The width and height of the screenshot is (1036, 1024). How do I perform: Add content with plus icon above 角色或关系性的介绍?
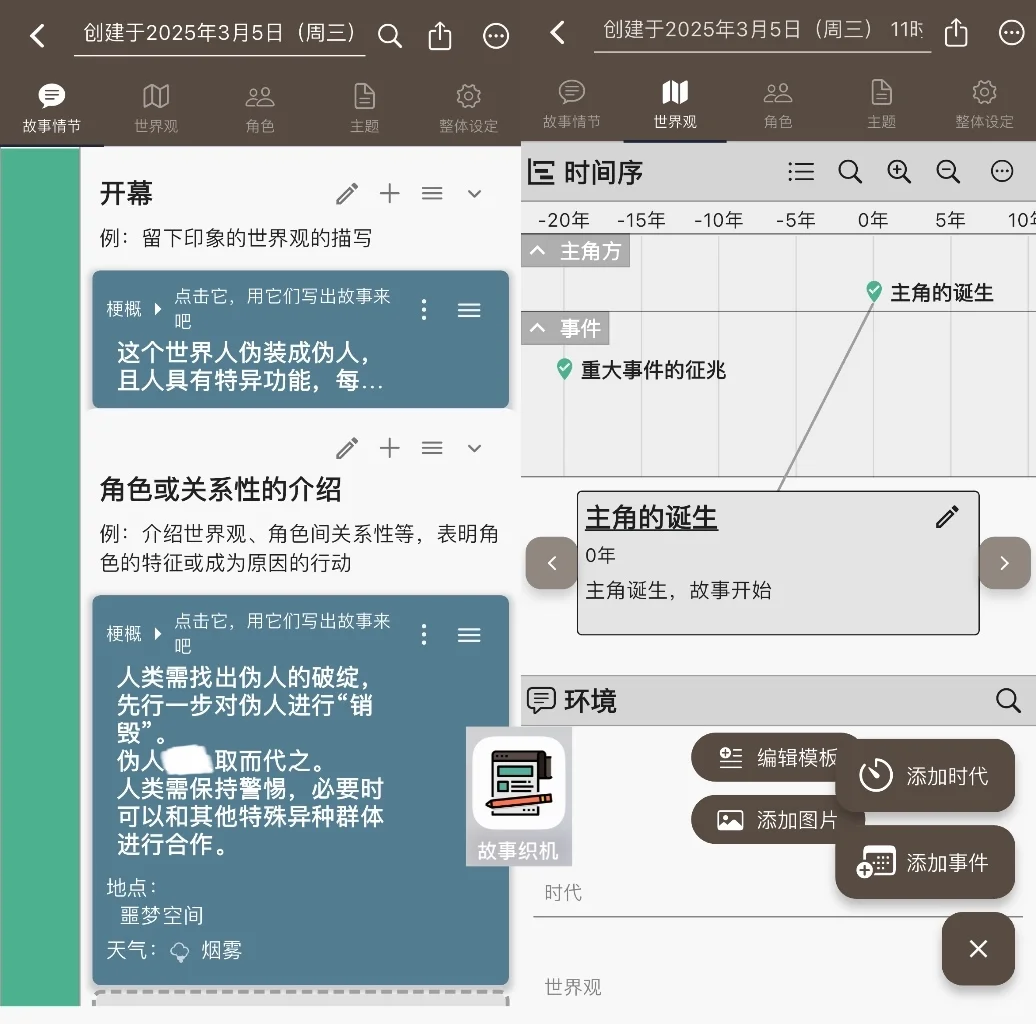tap(390, 448)
